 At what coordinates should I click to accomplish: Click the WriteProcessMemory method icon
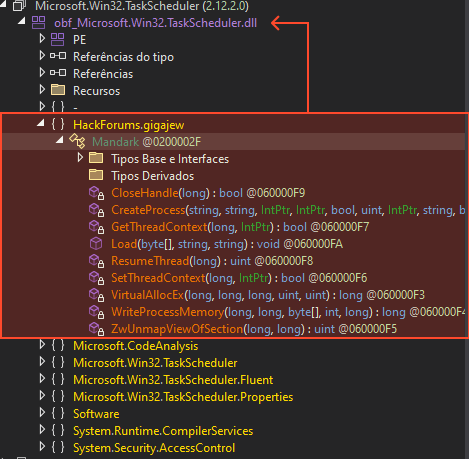(97, 312)
